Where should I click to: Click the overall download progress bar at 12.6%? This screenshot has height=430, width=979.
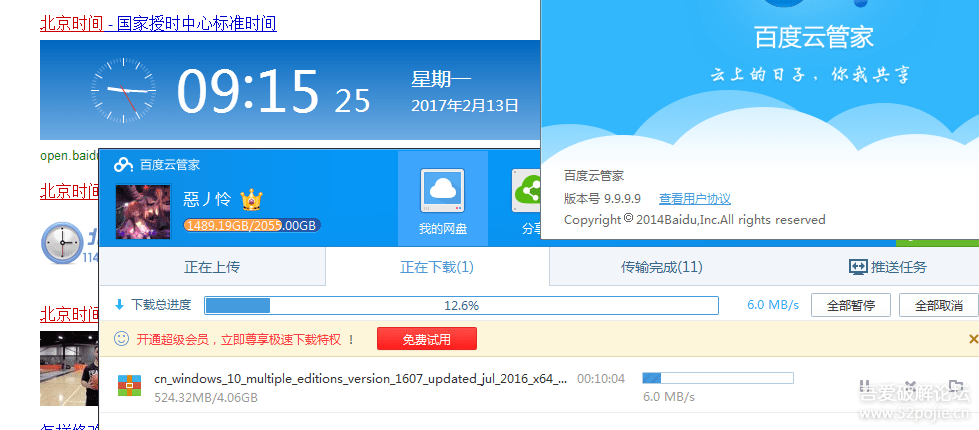click(x=461, y=305)
